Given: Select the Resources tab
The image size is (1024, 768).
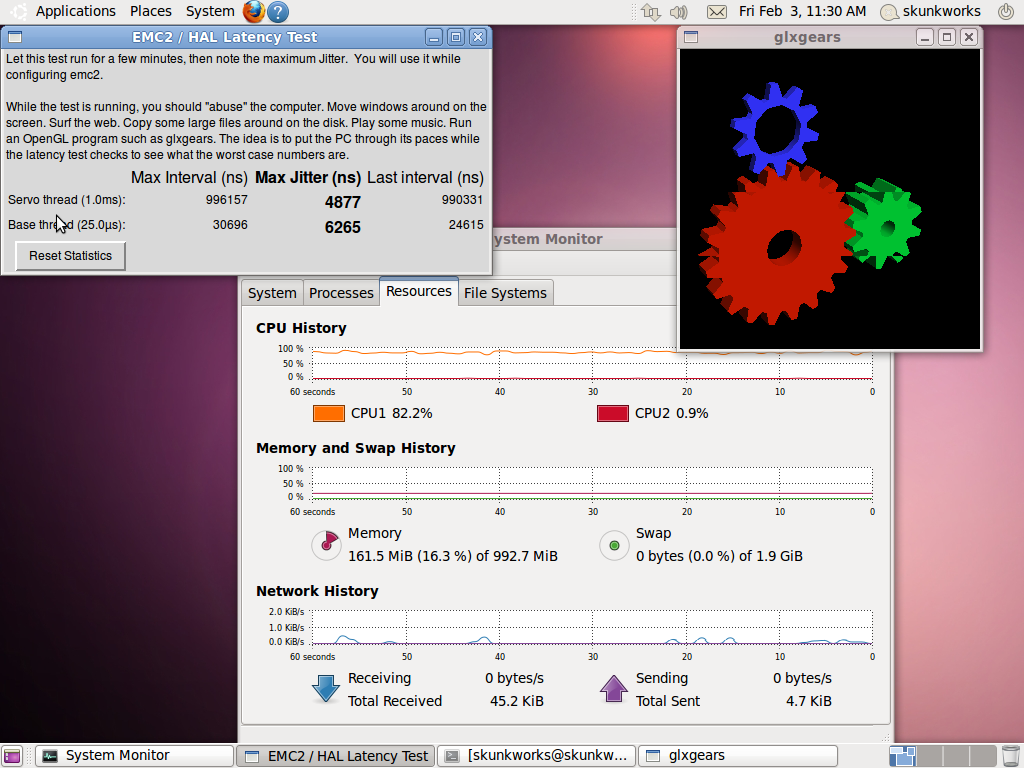Looking at the screenshot, I should [x=419, y=291].
